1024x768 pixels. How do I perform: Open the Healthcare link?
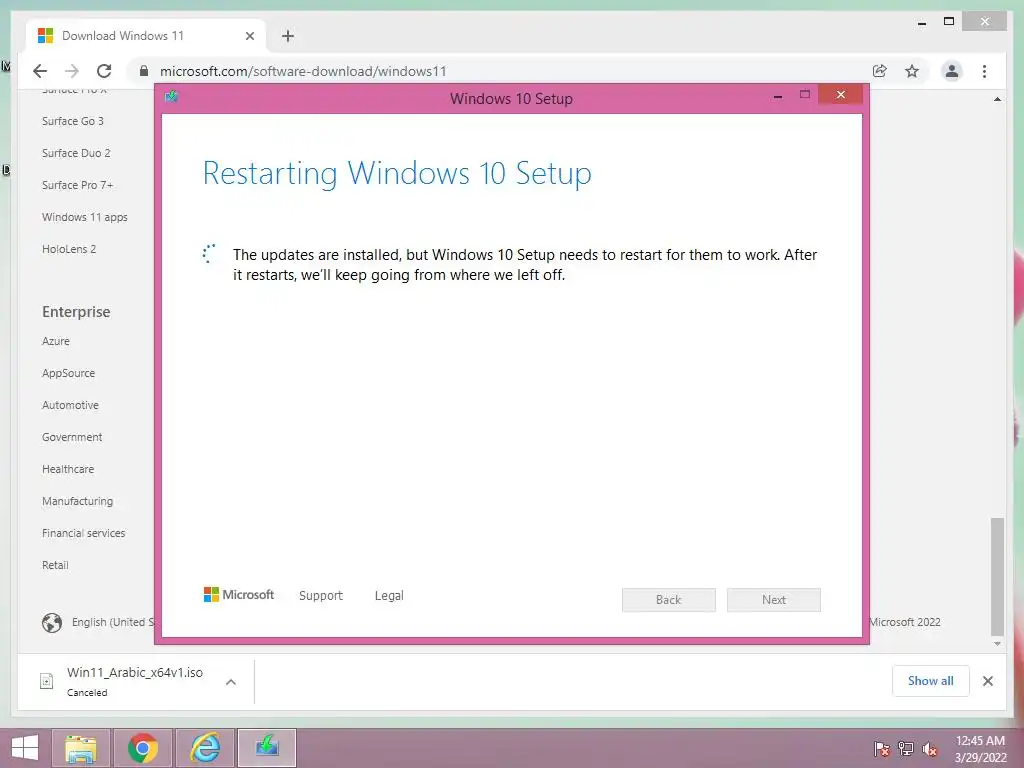pos(68,469)
